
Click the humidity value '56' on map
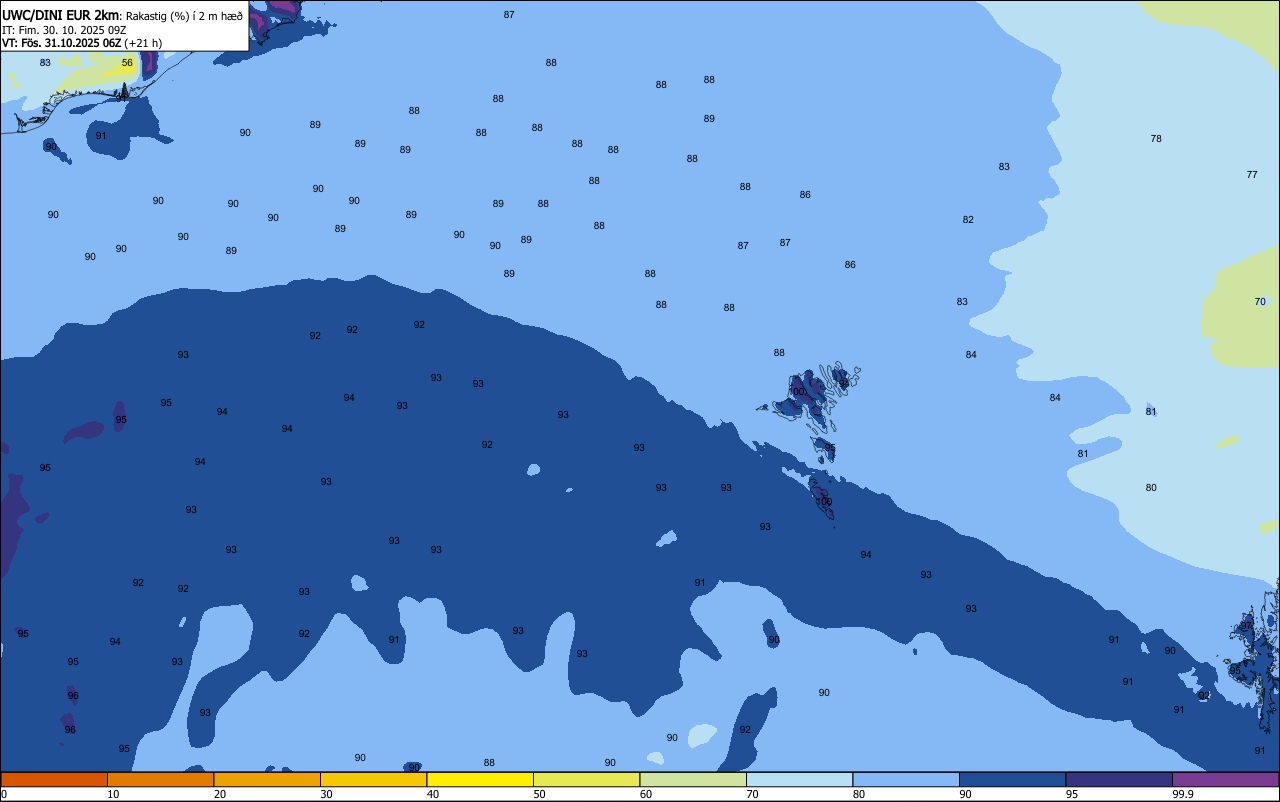[x=127, y=63]
